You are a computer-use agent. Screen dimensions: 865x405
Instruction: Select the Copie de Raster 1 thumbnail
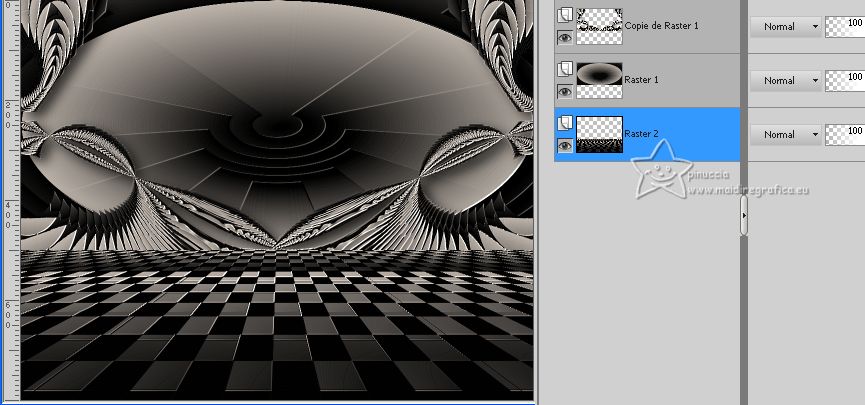pos(599,26)
